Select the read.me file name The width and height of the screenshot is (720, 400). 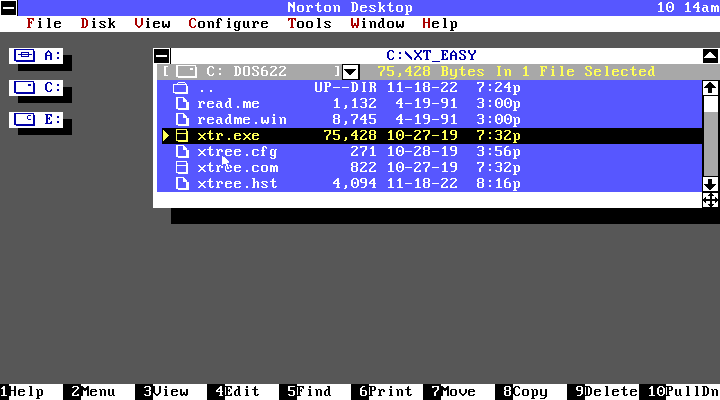click(228, 104)
